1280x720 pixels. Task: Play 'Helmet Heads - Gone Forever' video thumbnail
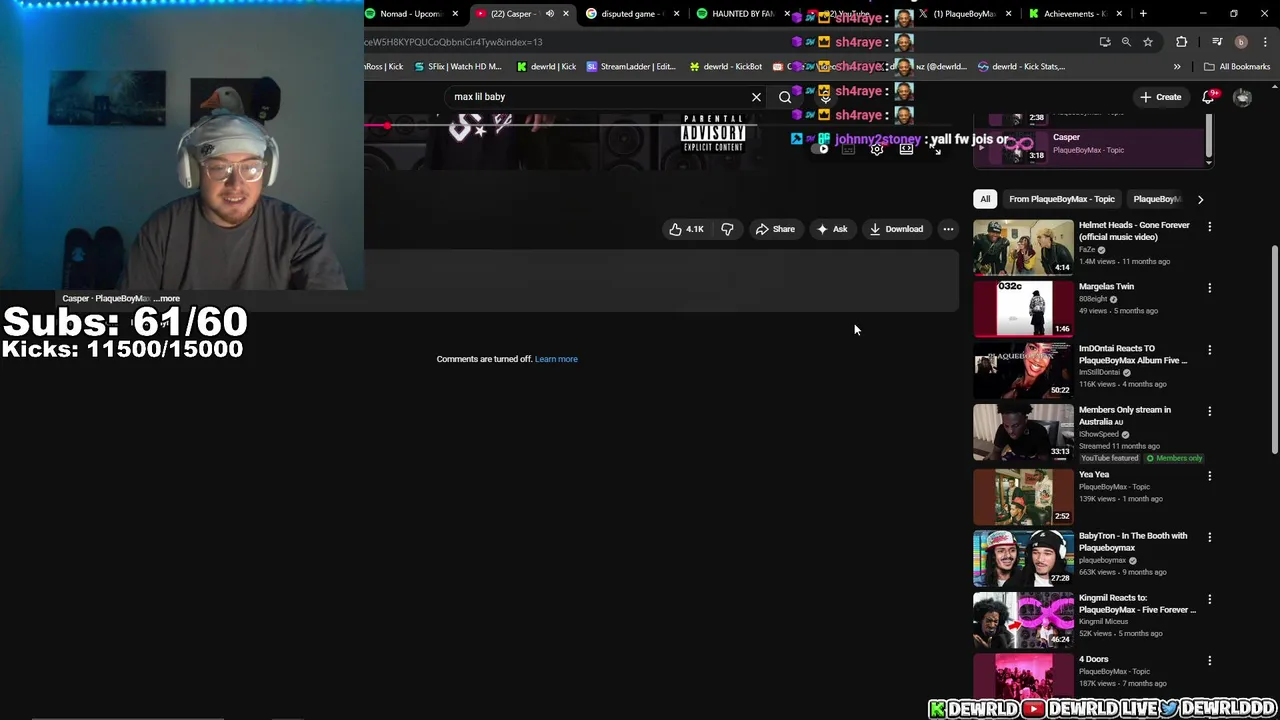pos(1023,247)
